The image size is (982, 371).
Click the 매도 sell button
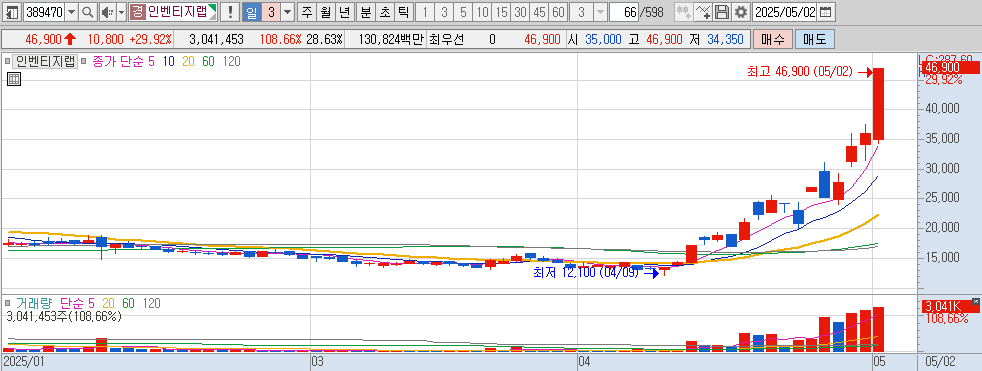(815, 39)
